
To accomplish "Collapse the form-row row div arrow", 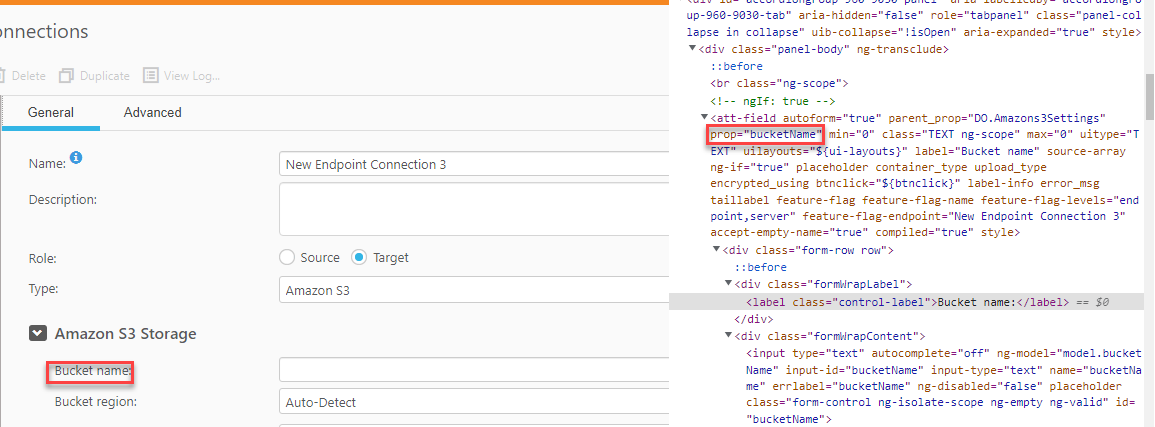I will pyautogui.click(x=716, y=250).
